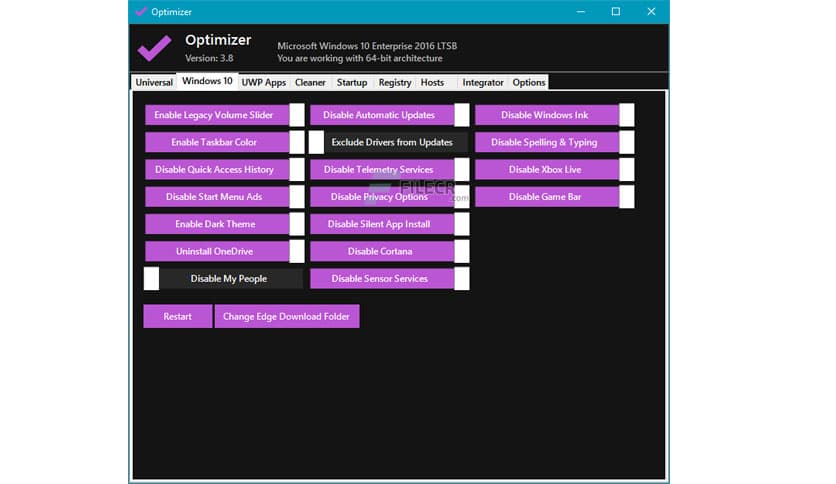Select the Windows 10 tab
The width and height of the screenshot is (836, 484).
tap(207, 81)
